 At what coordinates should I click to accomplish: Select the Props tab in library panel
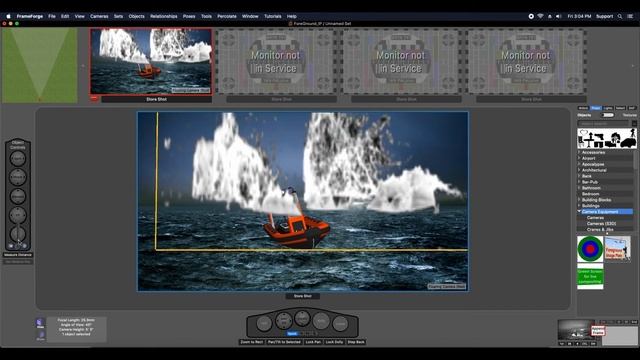[x=596, y=108]
